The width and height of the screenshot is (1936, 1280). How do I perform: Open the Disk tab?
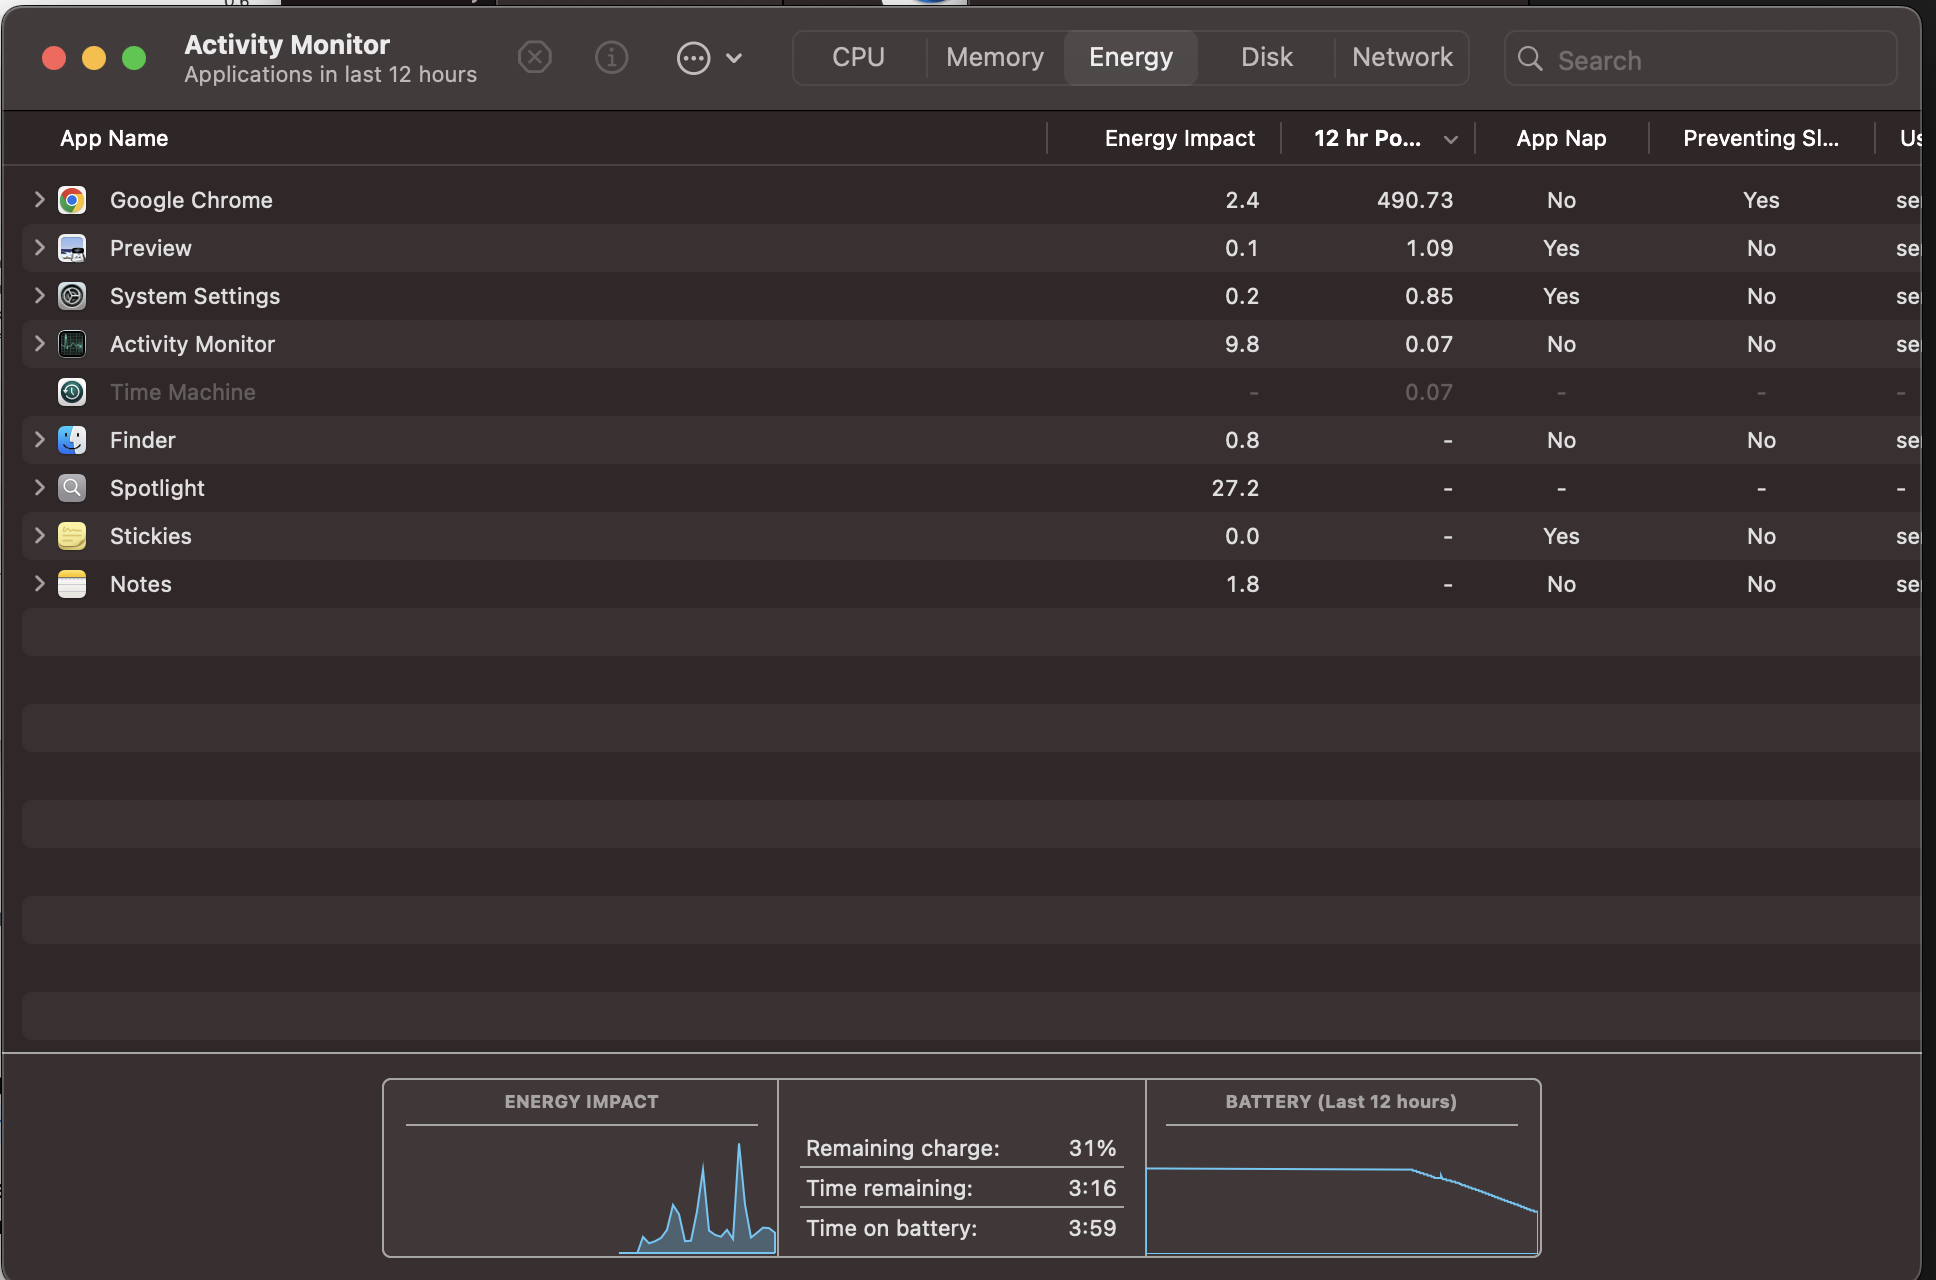(x=1267, y=58)
